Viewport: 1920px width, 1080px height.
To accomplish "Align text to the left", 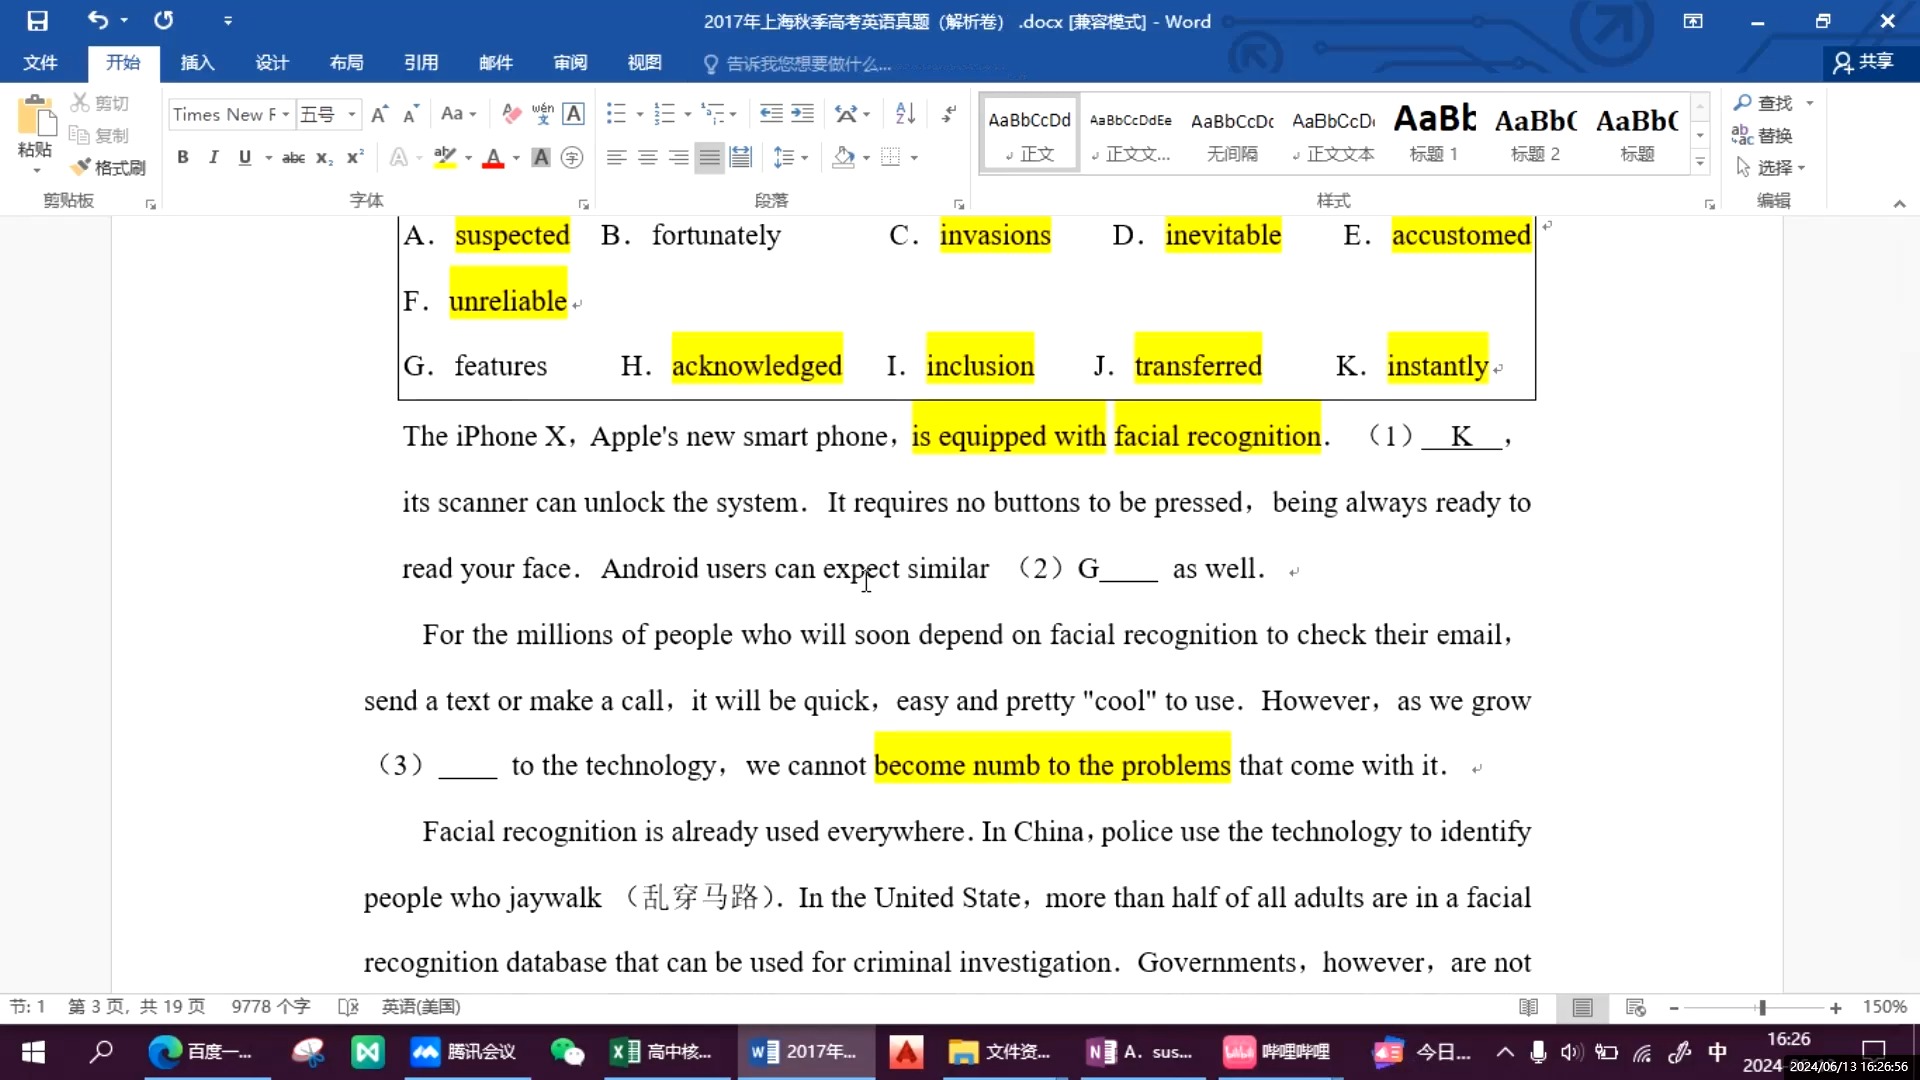I will click(617, 158).
